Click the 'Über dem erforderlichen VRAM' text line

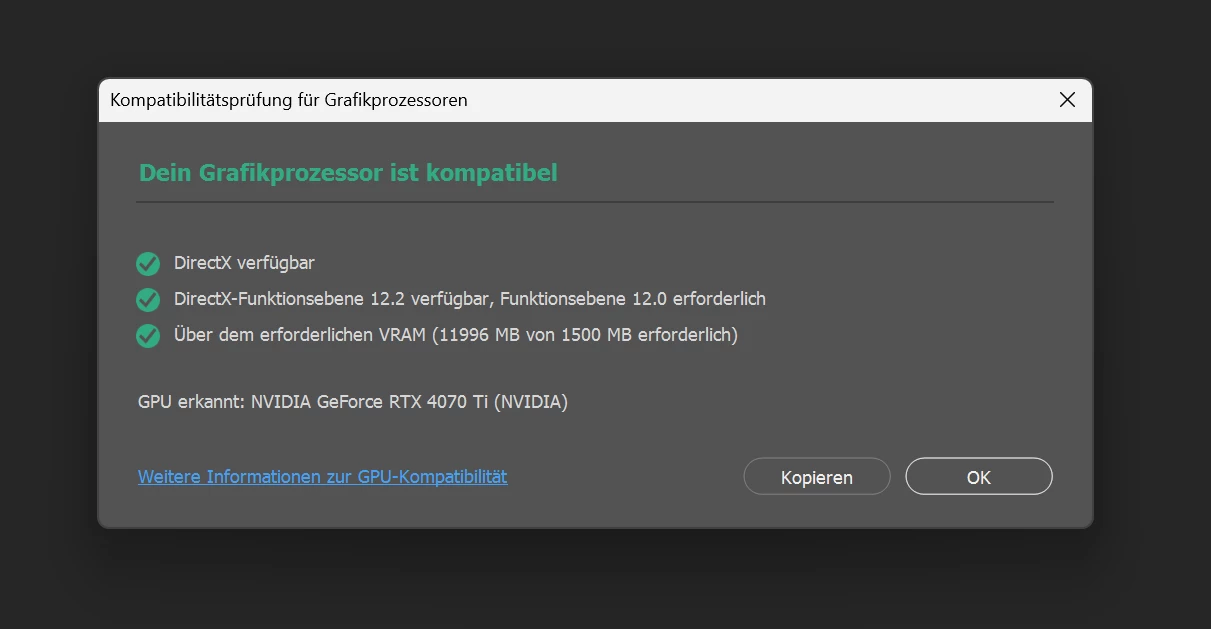(x=456, y=335)
